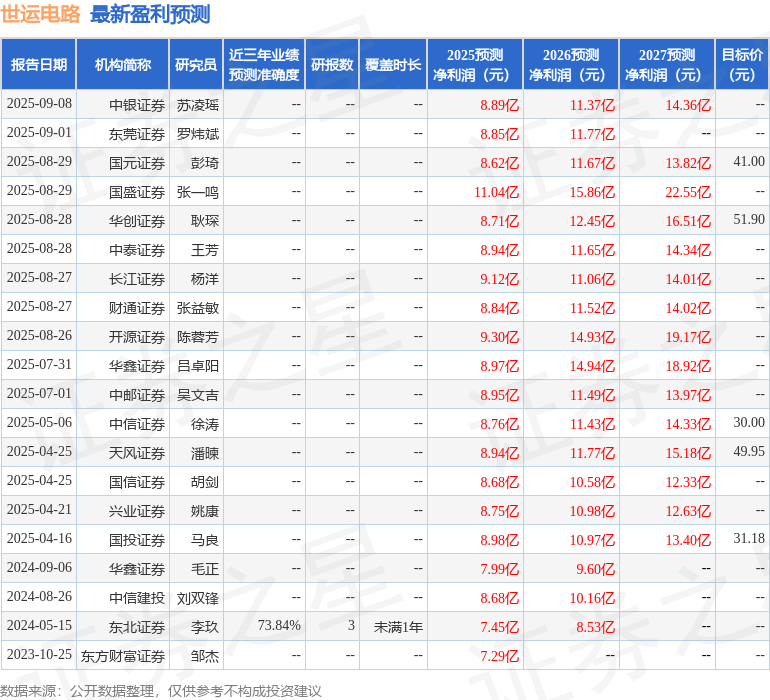Click target price 31.18
Image resolution: width=770 pixels, height=700 pixels.
tap(749, 538)
